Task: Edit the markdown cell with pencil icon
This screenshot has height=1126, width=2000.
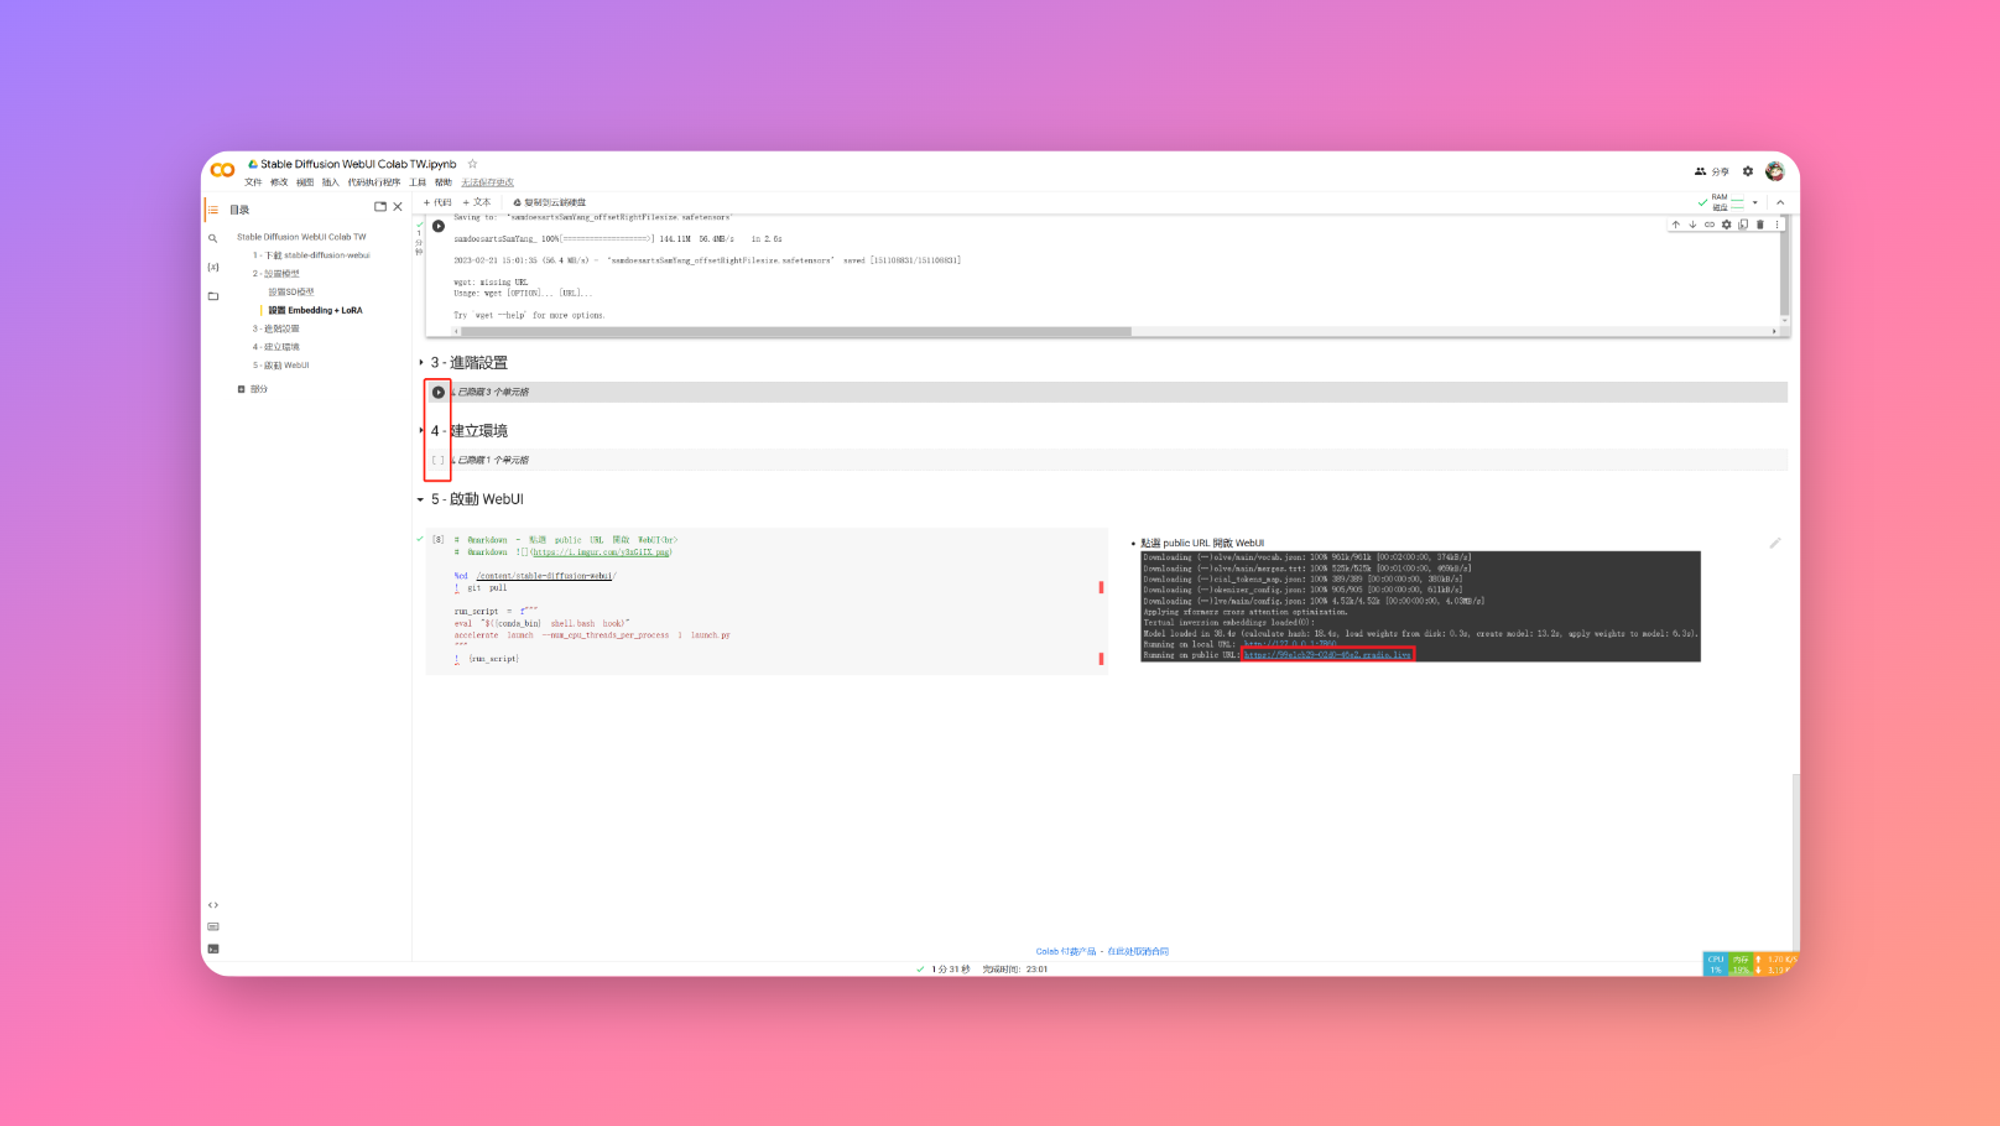Action: (1775, 543)
